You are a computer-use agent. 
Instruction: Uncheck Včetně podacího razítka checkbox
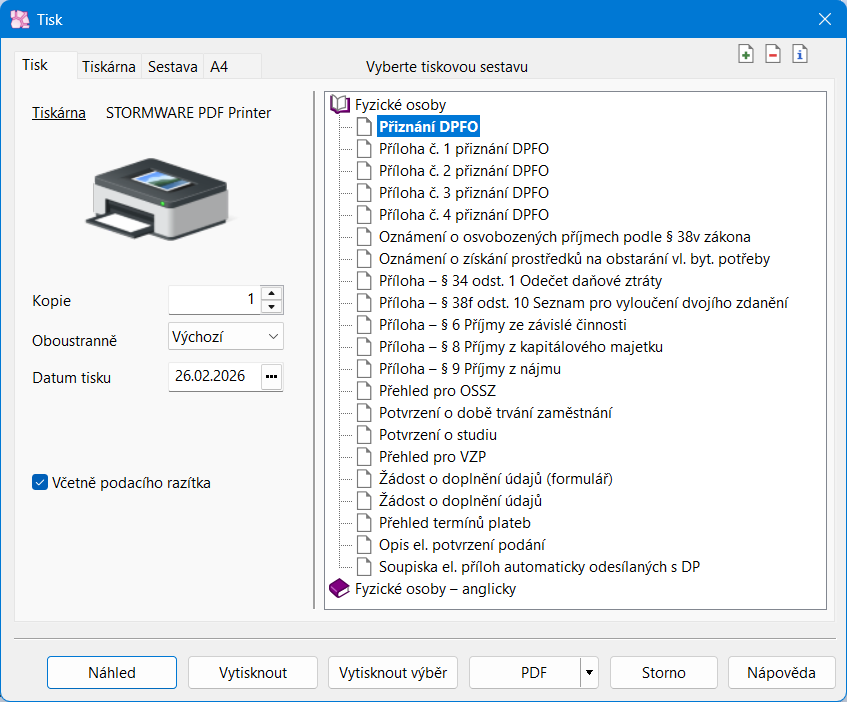[x=40, y=483]
